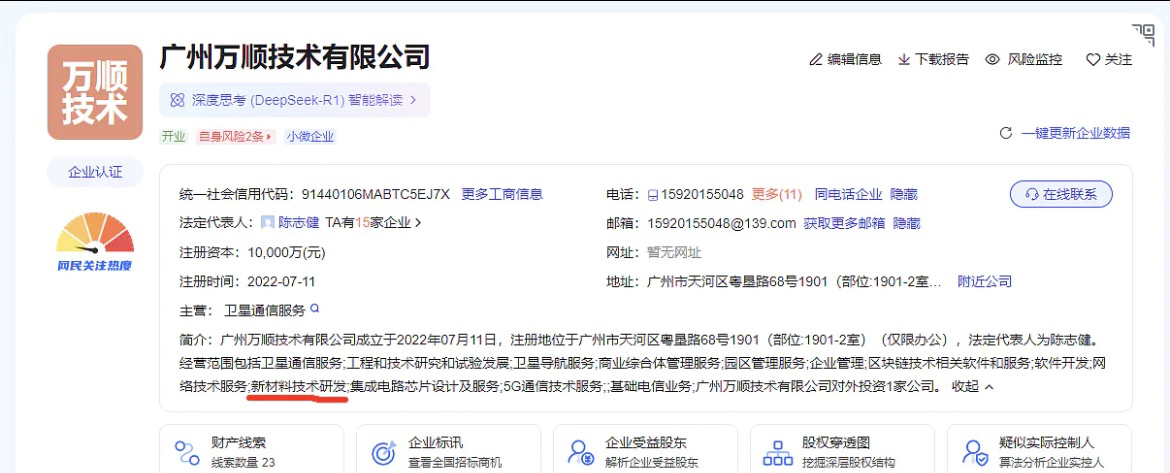Click the 万顺技术 company logo
Screen dimensions: 1170x473
95,92
